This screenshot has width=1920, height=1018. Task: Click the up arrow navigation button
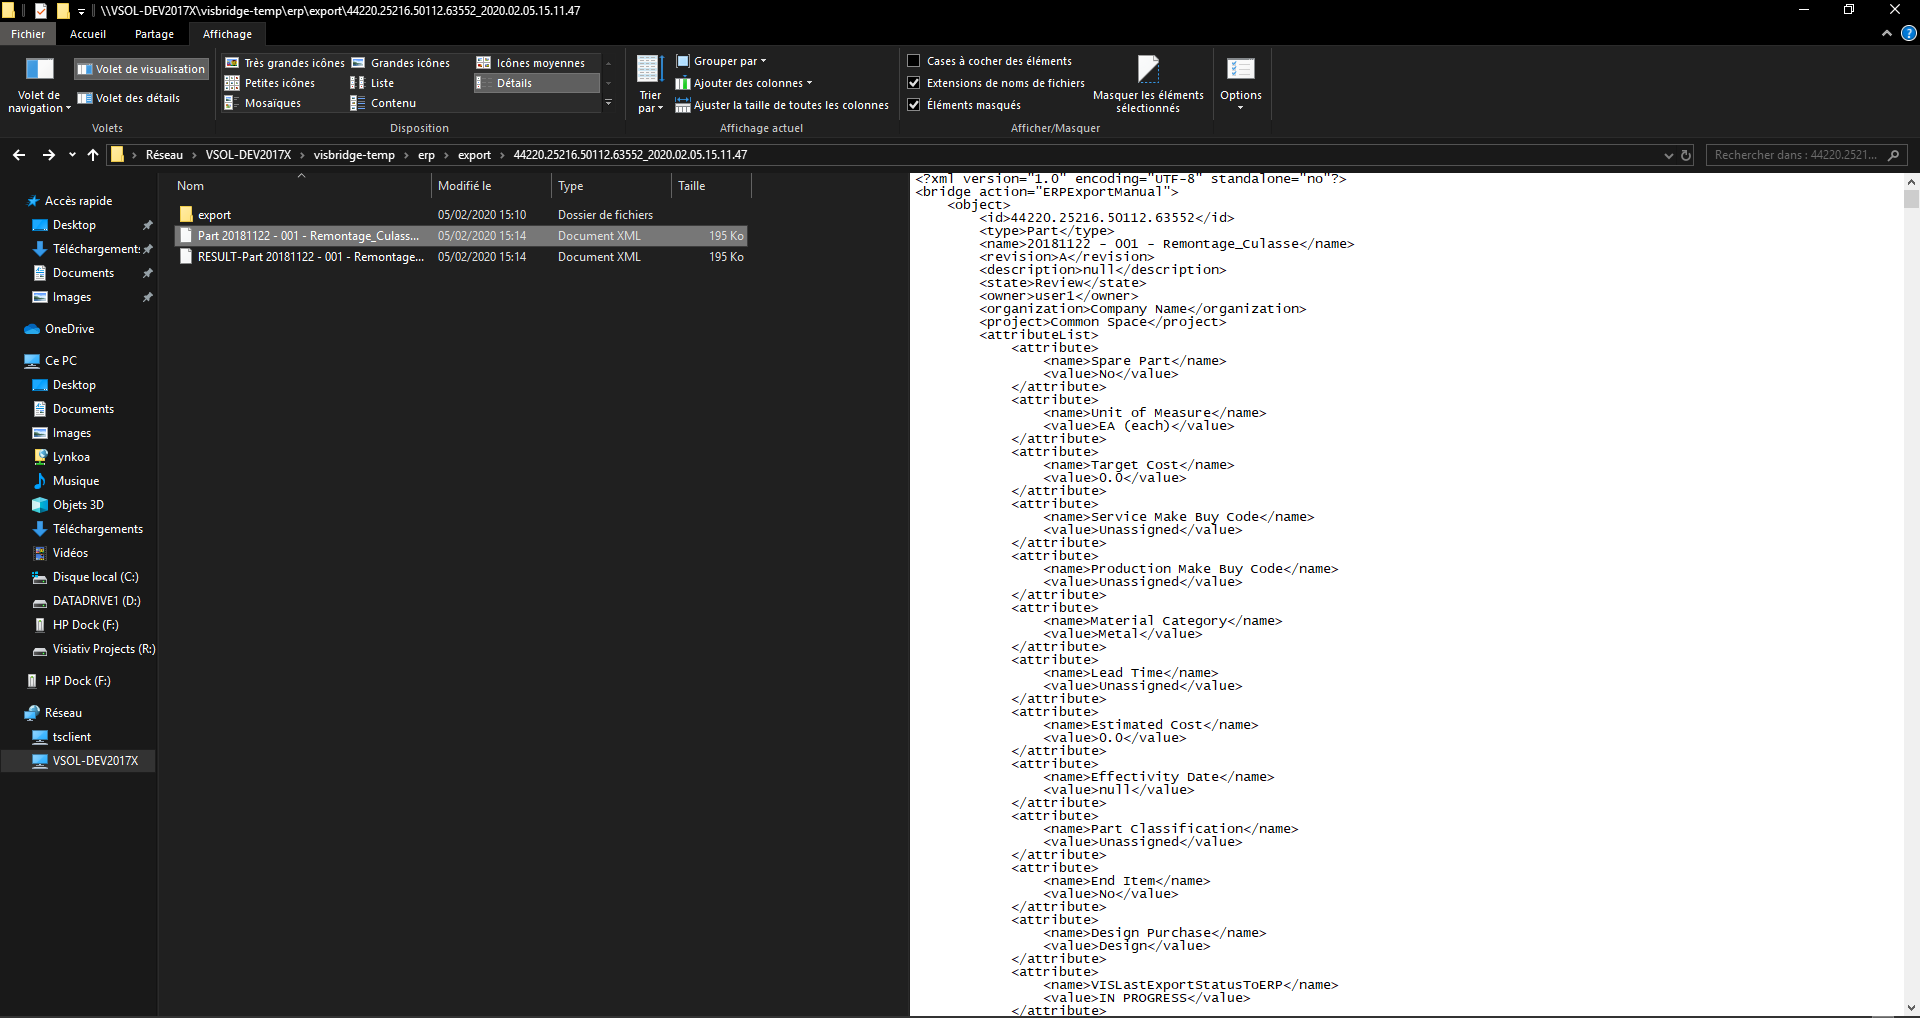[x=93, y=155]
